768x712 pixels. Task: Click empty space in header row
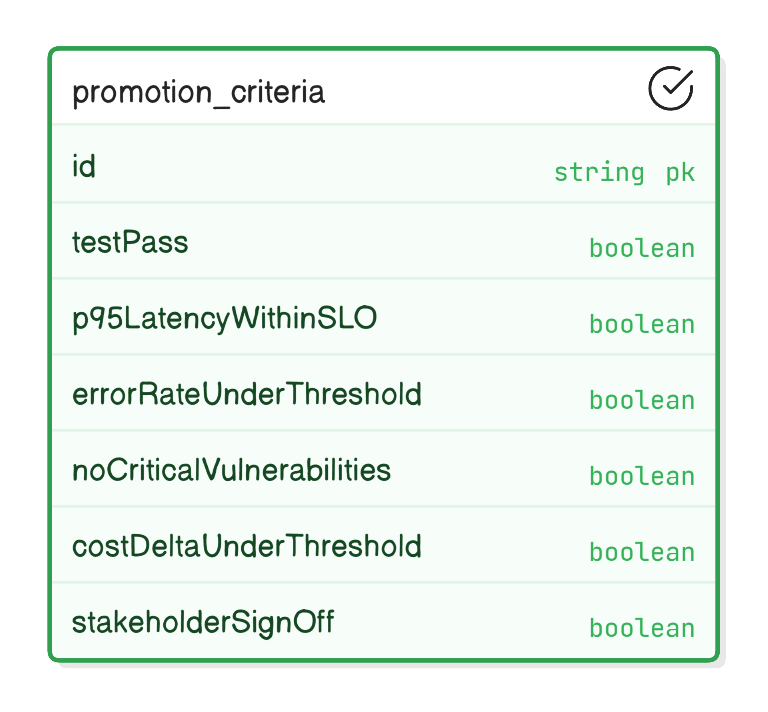[485, 88]
